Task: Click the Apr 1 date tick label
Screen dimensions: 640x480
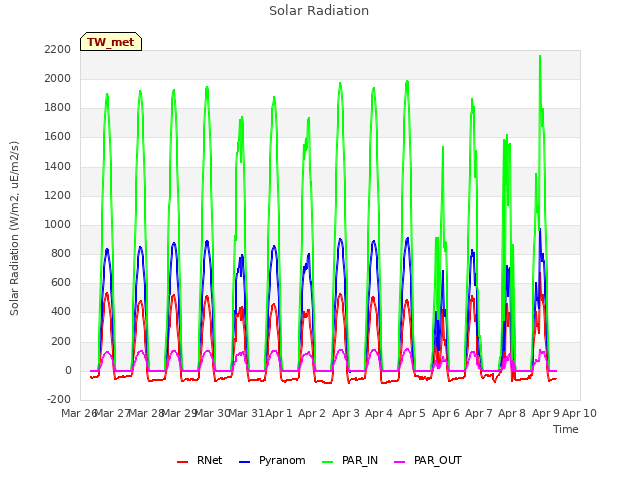Action: click(x=279, y=413)
